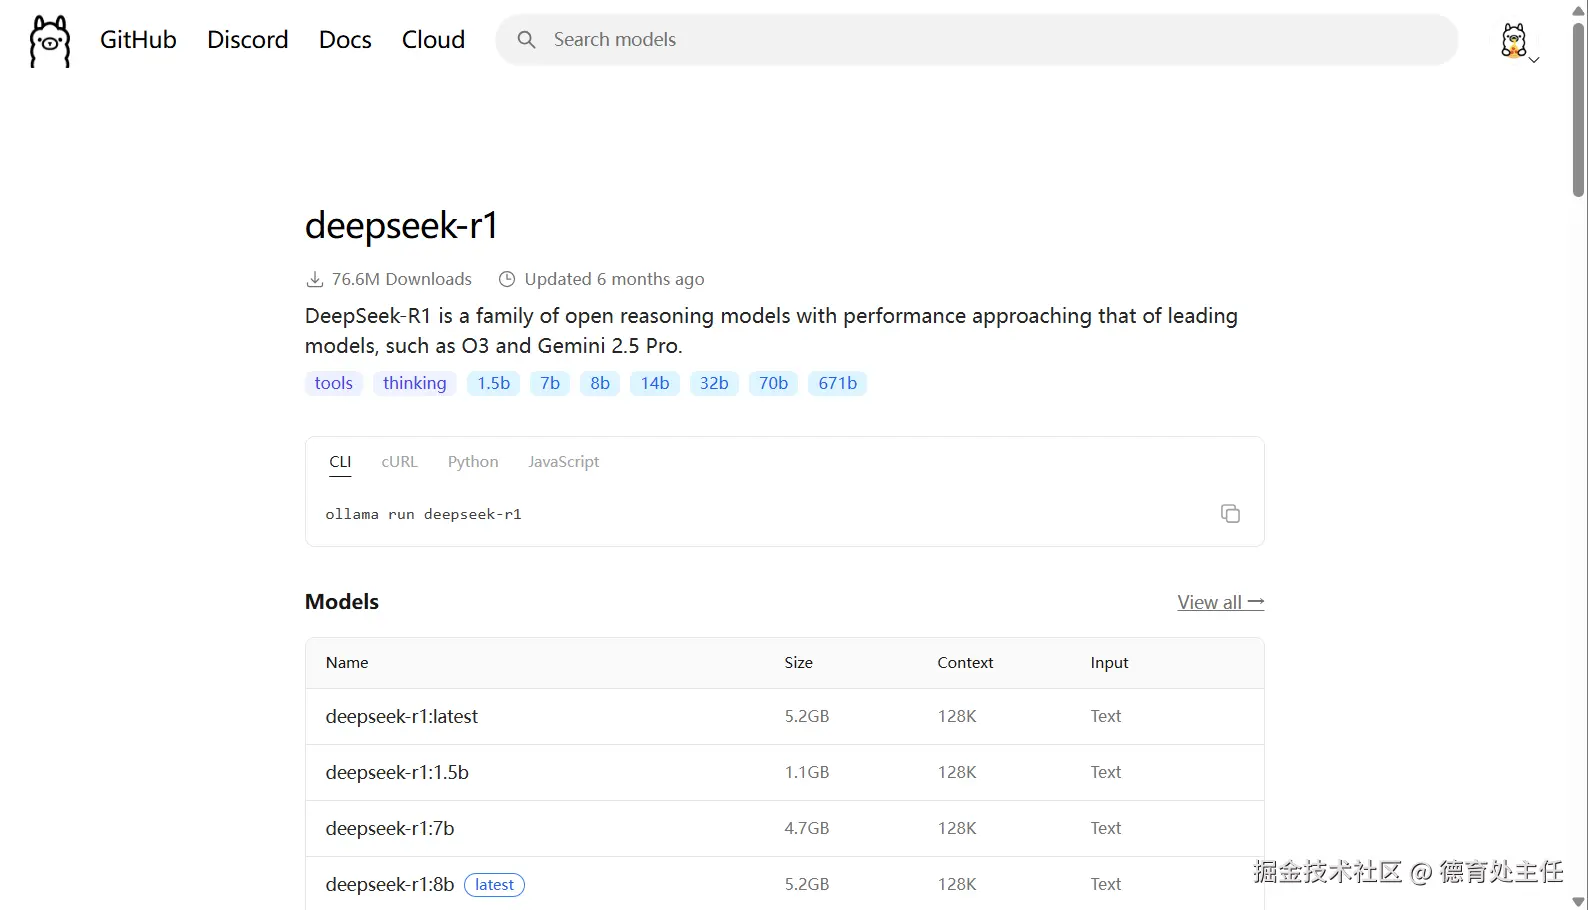Open the user avatar account menu
The height and width of the screenshot is (910, 1588).
click(x=1516, y=41)
